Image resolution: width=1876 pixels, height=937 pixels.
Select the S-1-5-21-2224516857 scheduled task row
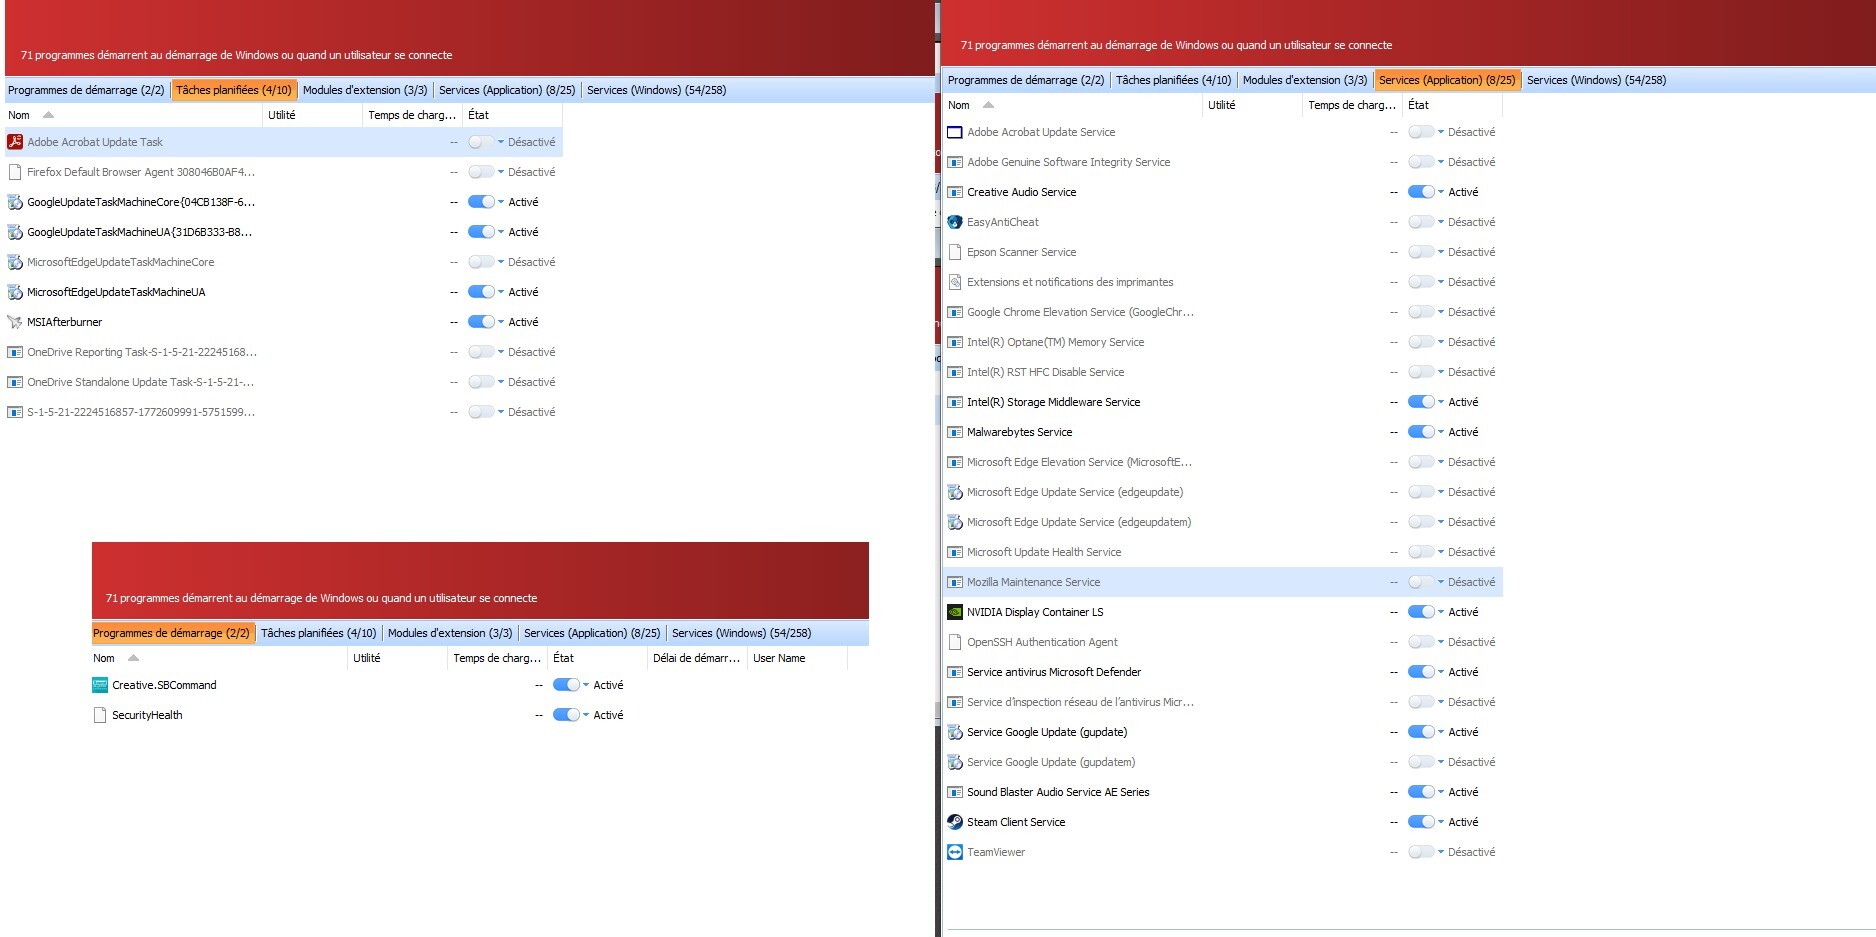[x=284, y=412]
